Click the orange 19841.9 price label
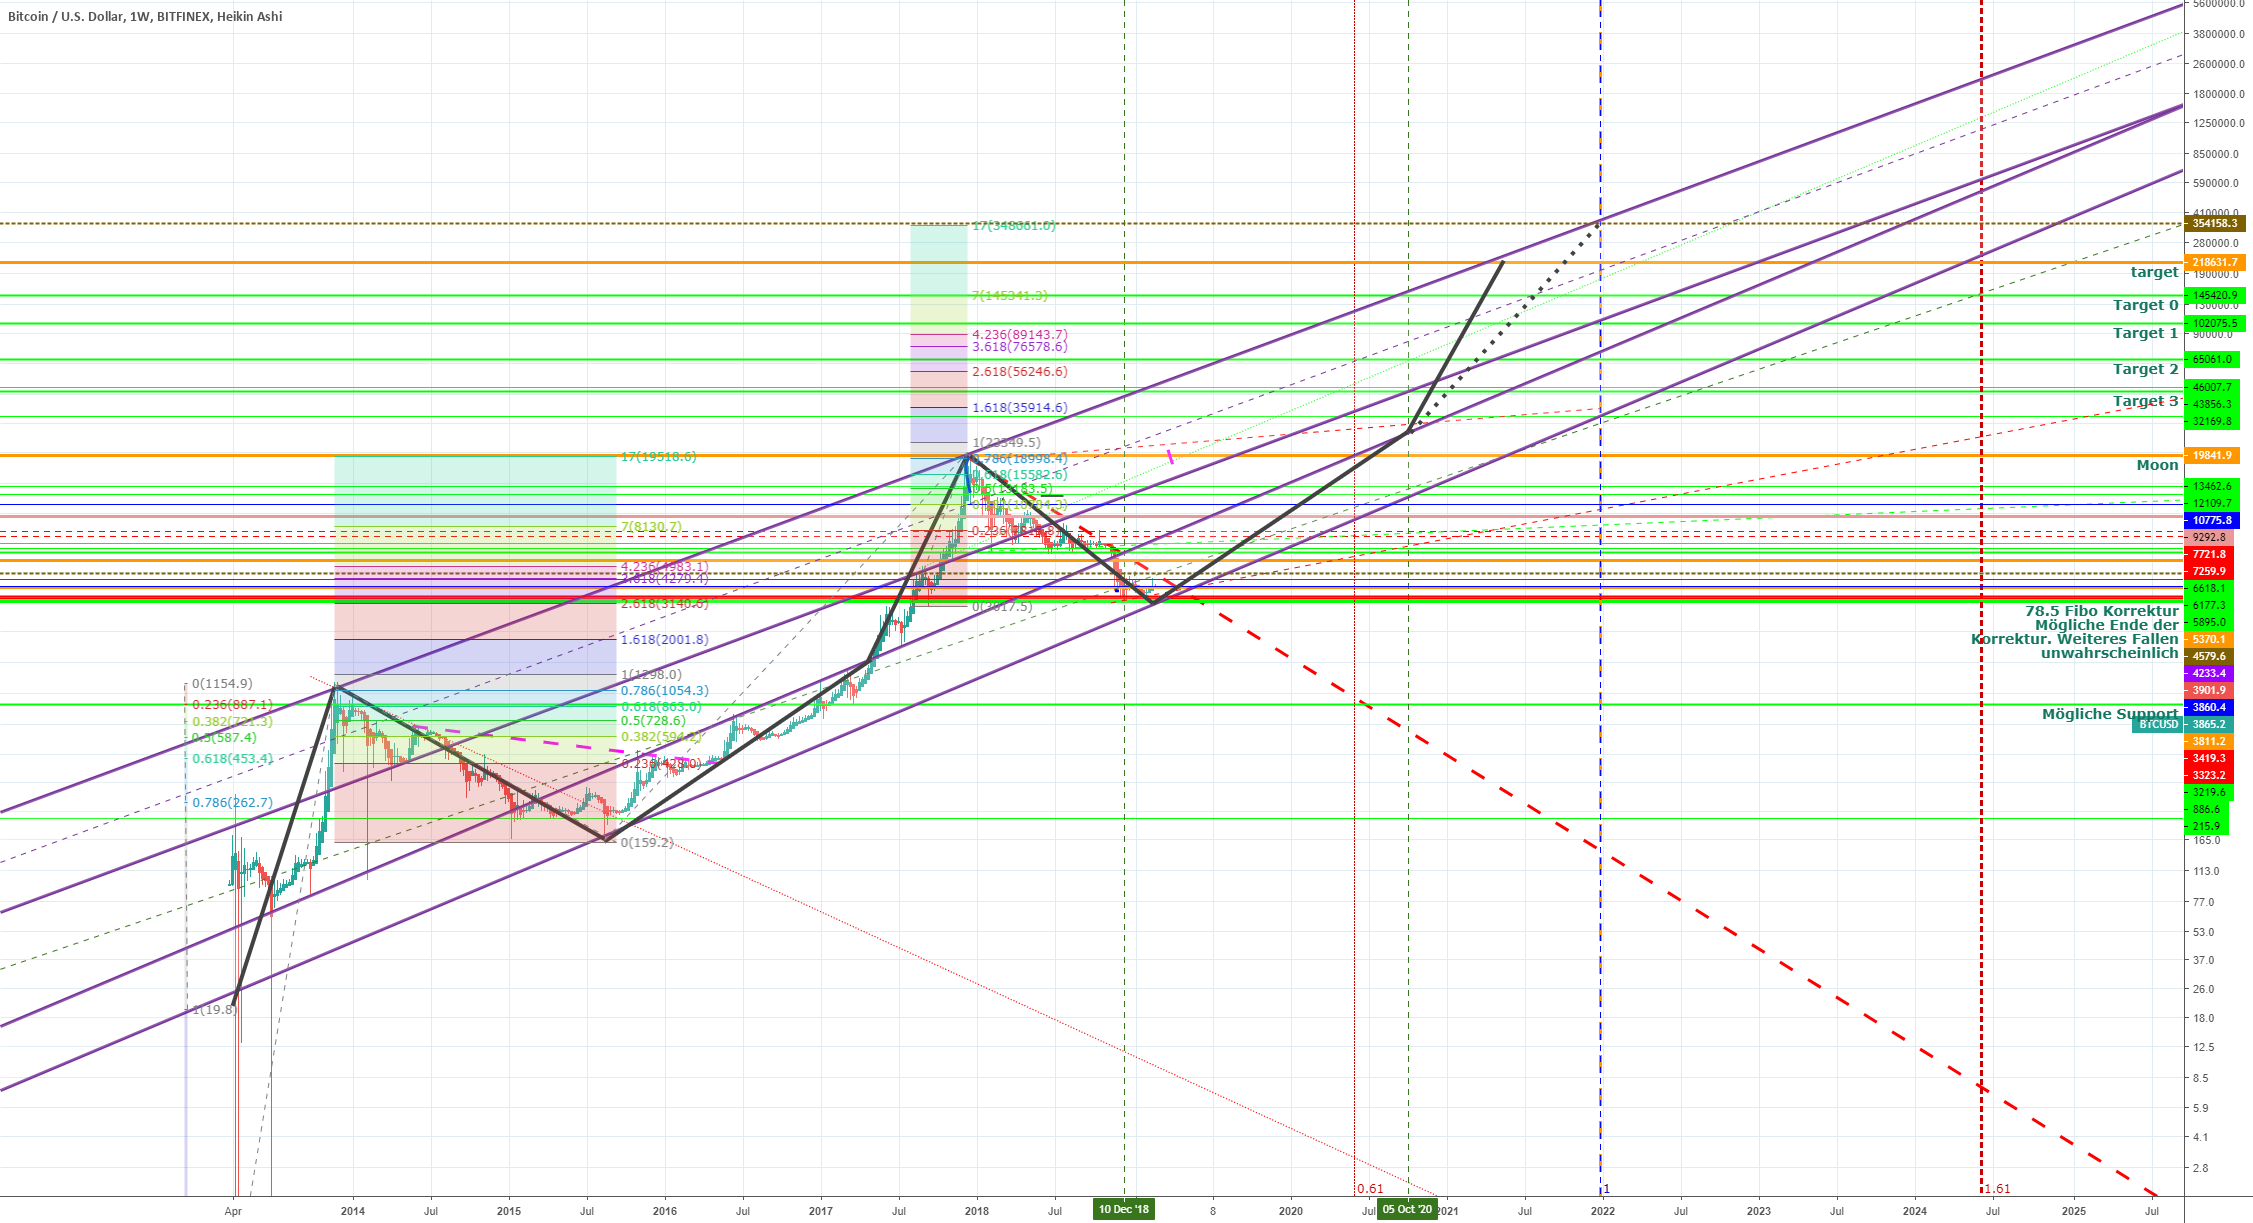 2210,455
